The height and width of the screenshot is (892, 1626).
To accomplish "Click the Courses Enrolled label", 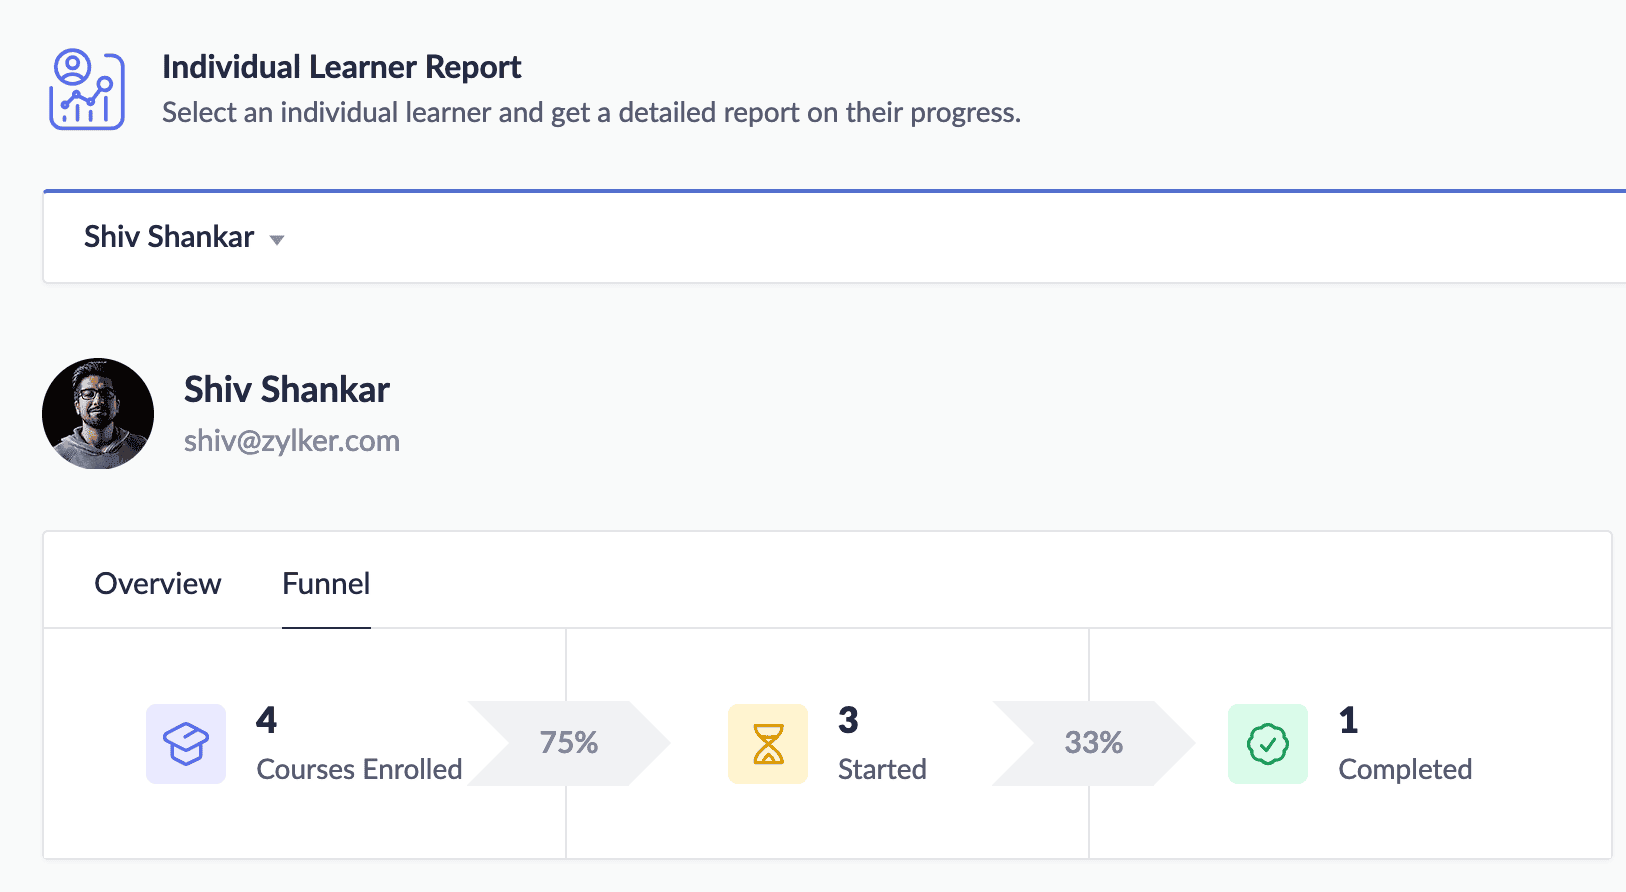I will click(x=359, y=769).
